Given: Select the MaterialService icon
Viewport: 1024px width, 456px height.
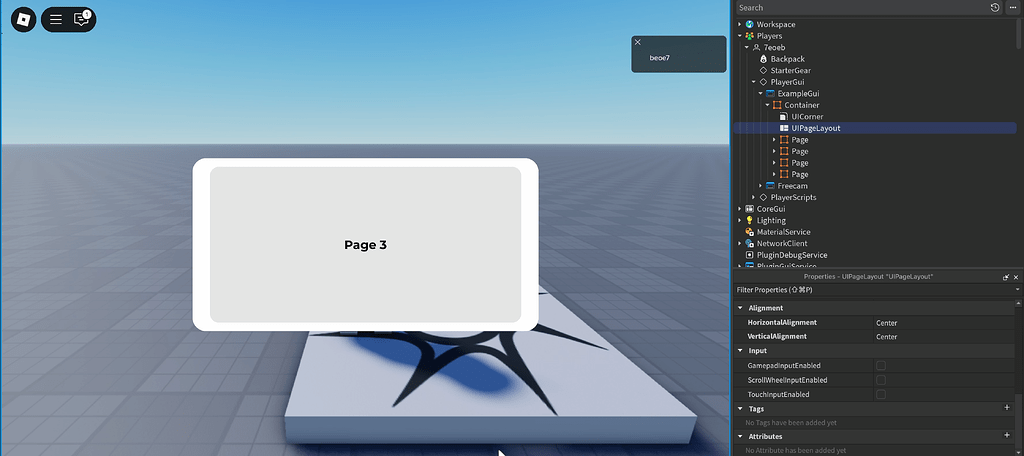Looking at the screenshot, I should (750, 232).
